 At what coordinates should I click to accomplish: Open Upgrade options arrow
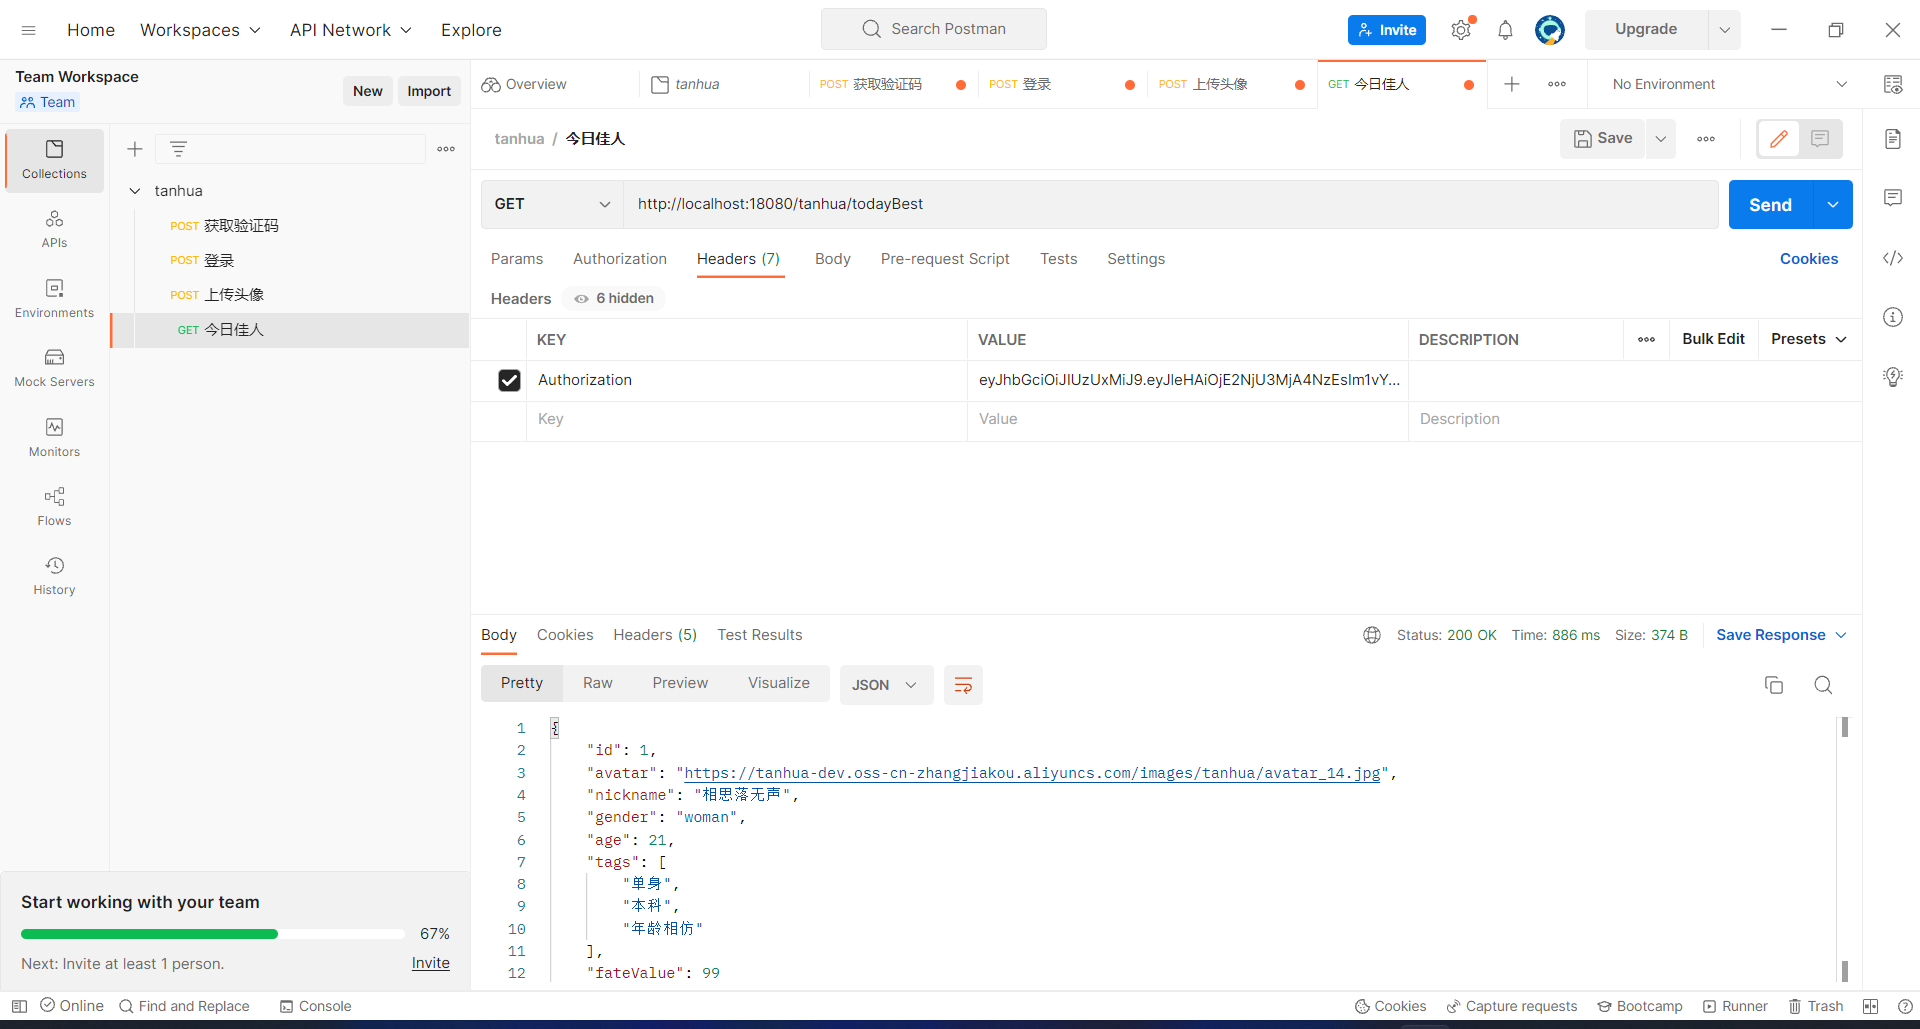click(x=1725, y=30)
